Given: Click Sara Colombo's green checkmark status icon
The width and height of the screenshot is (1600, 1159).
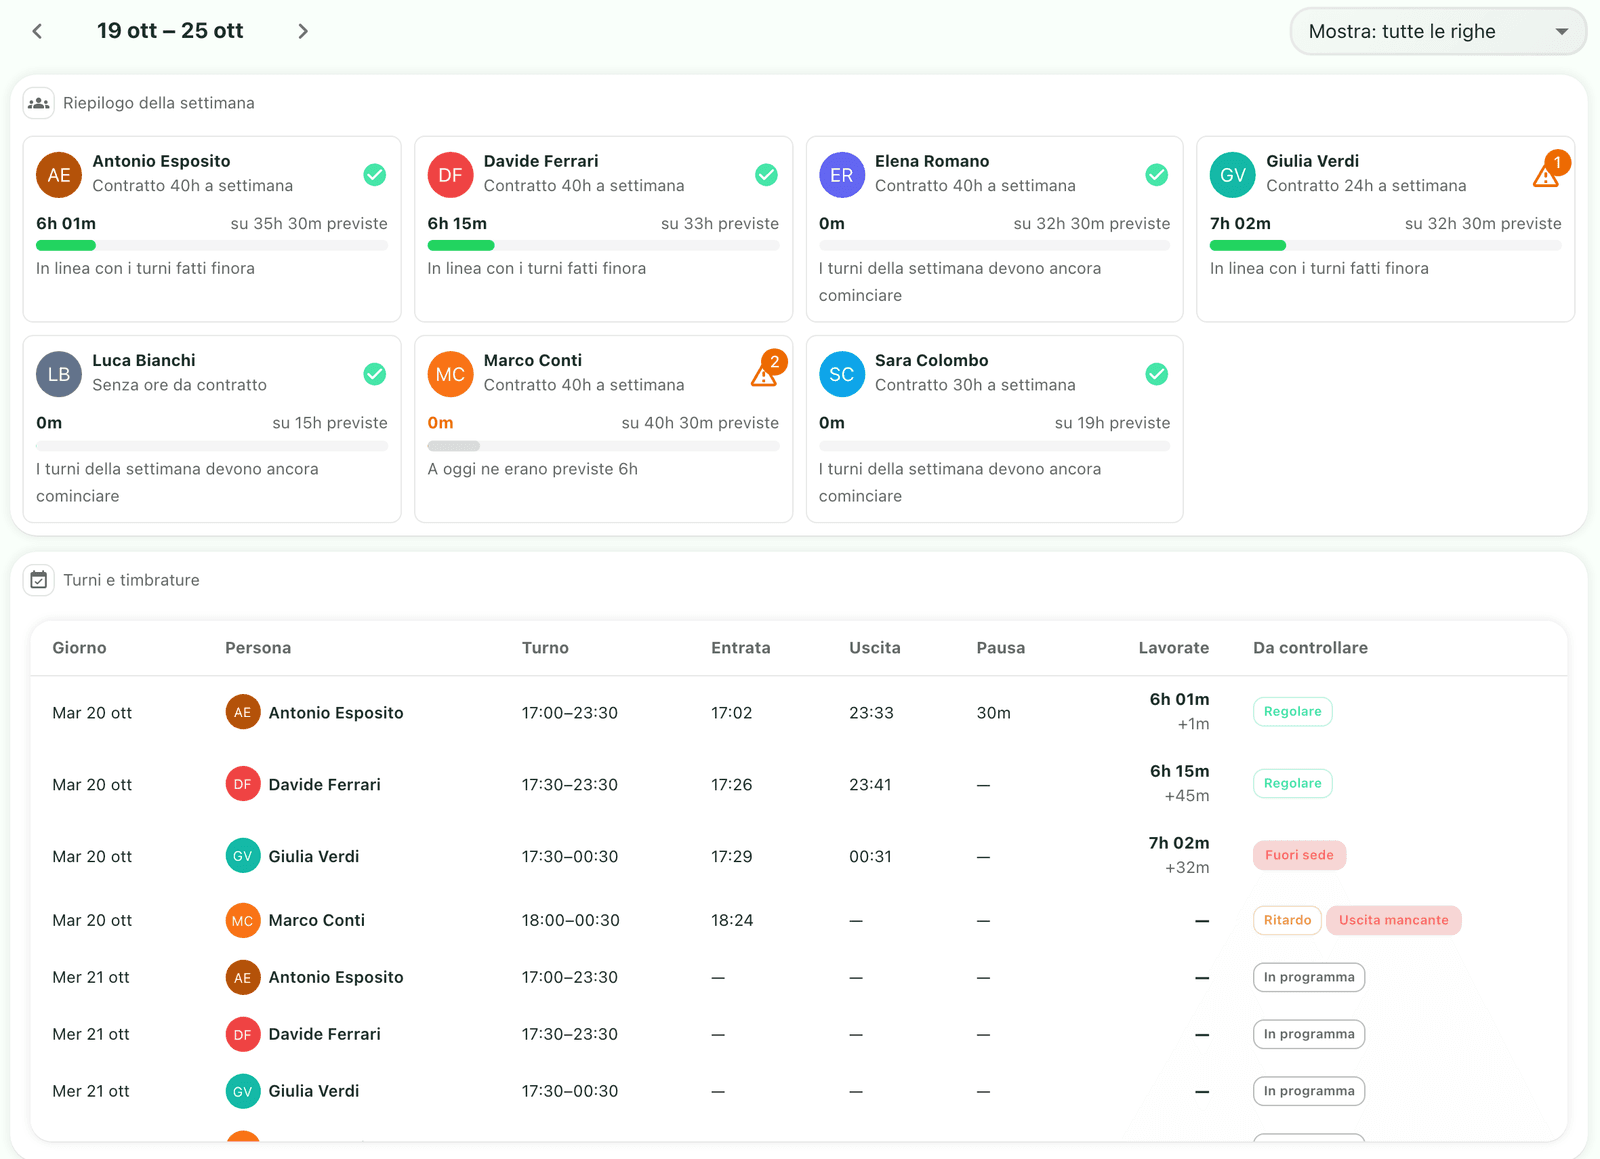Looking at the screenshot, I should 1157,374.
